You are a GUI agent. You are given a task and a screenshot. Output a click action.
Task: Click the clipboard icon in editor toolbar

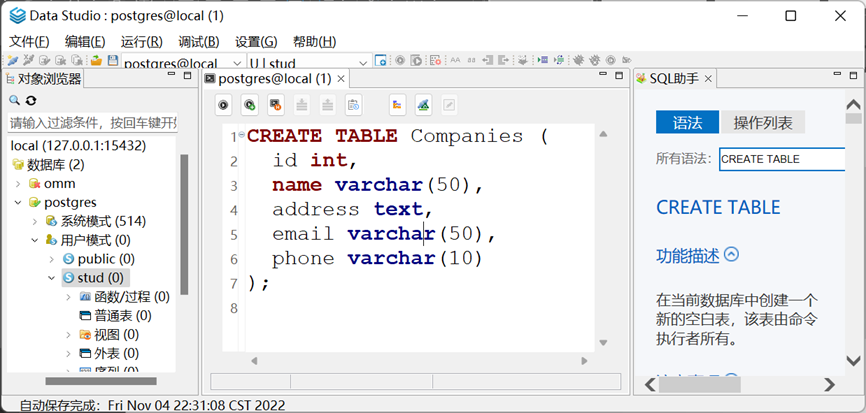click(353, 104)
